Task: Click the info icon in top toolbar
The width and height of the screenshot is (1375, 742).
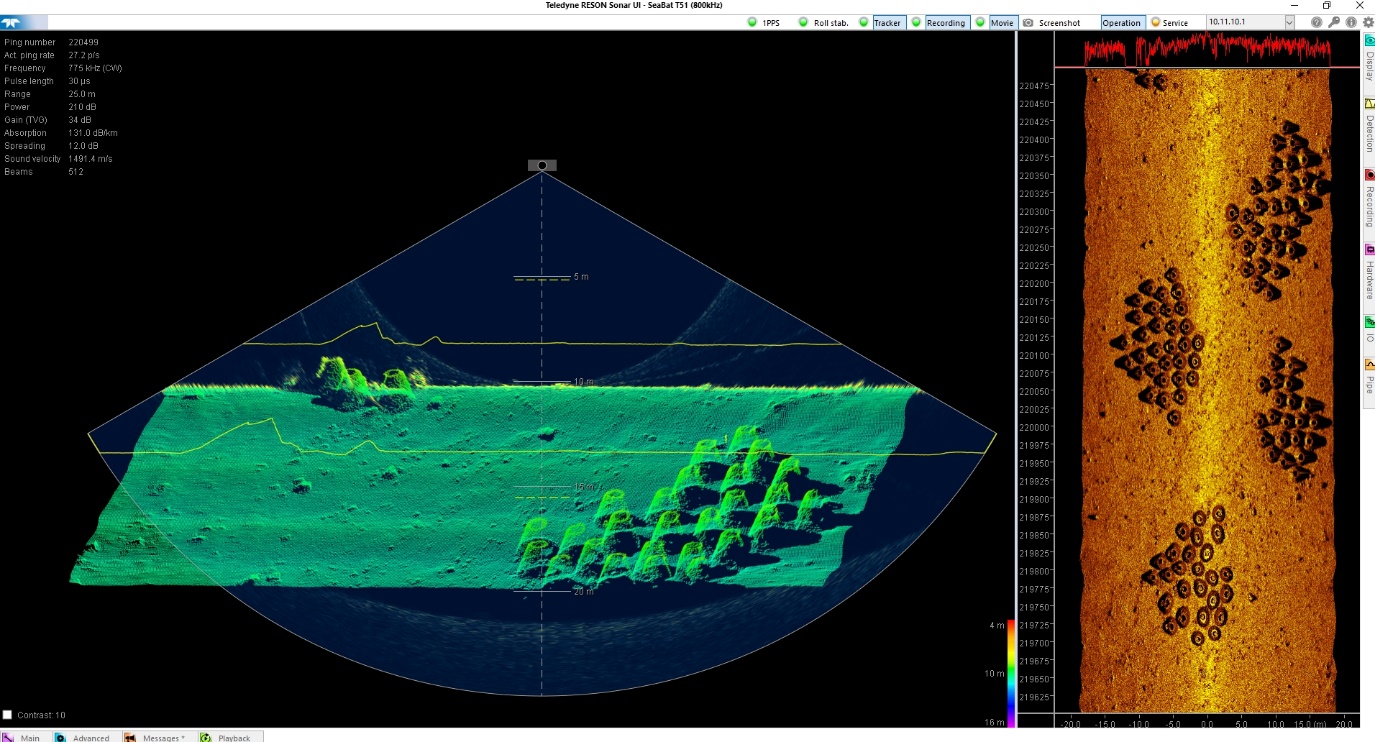Action: 1350,22
